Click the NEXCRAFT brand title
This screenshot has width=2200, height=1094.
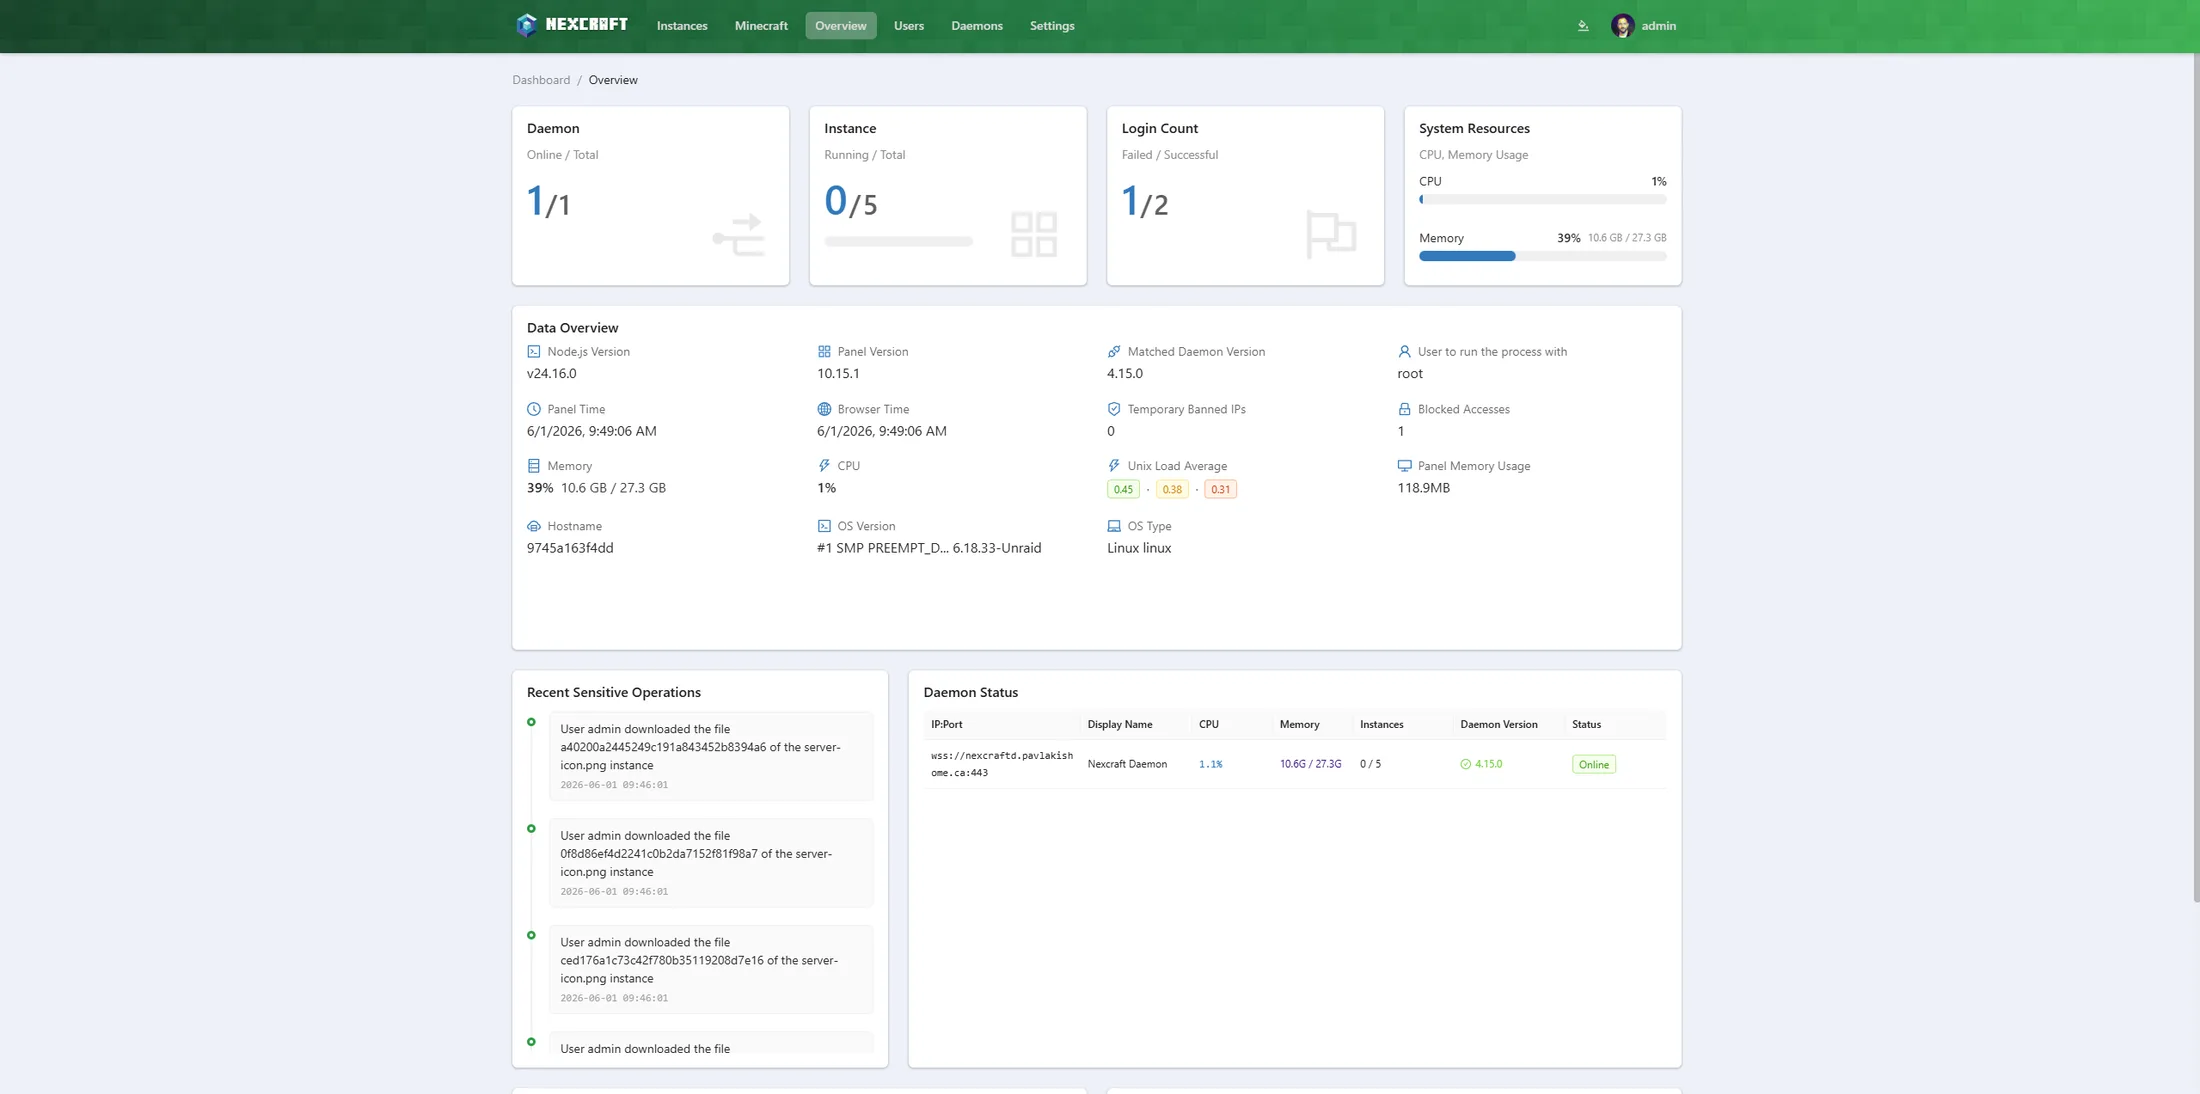[587, 25]
